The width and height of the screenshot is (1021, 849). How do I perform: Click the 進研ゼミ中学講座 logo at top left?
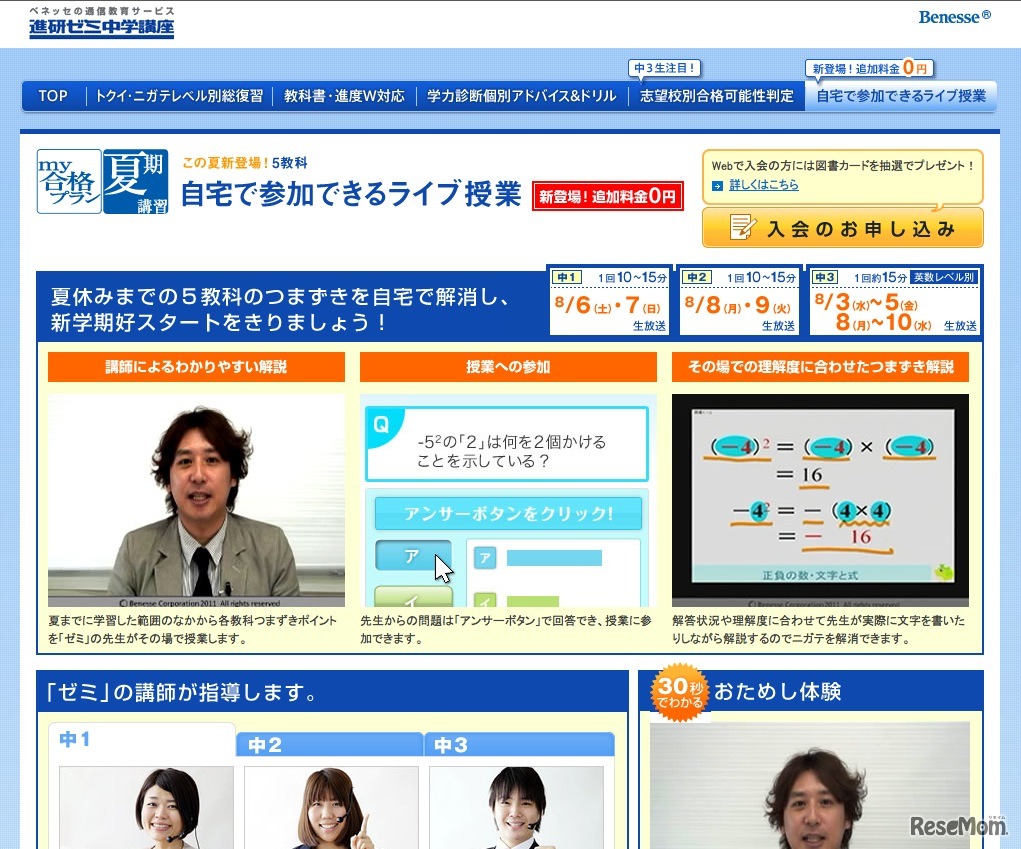[x=99, y=27]
